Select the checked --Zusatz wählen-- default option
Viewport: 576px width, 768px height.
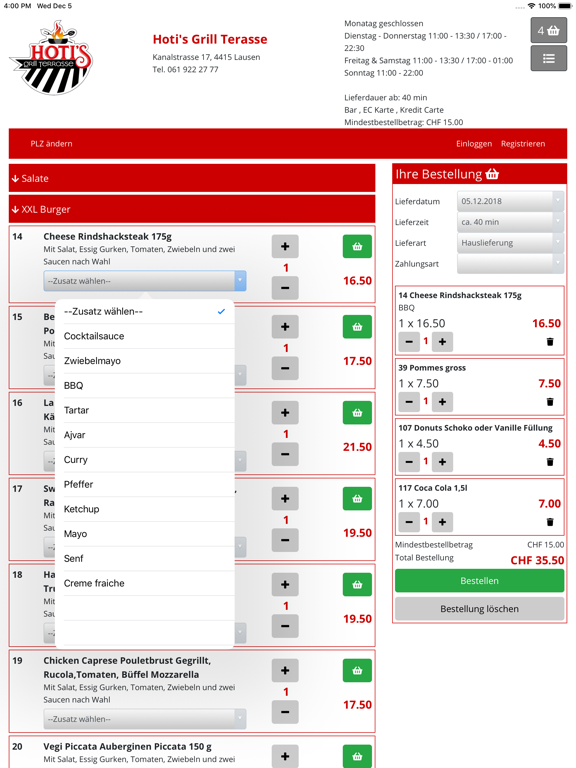[144, 312]
